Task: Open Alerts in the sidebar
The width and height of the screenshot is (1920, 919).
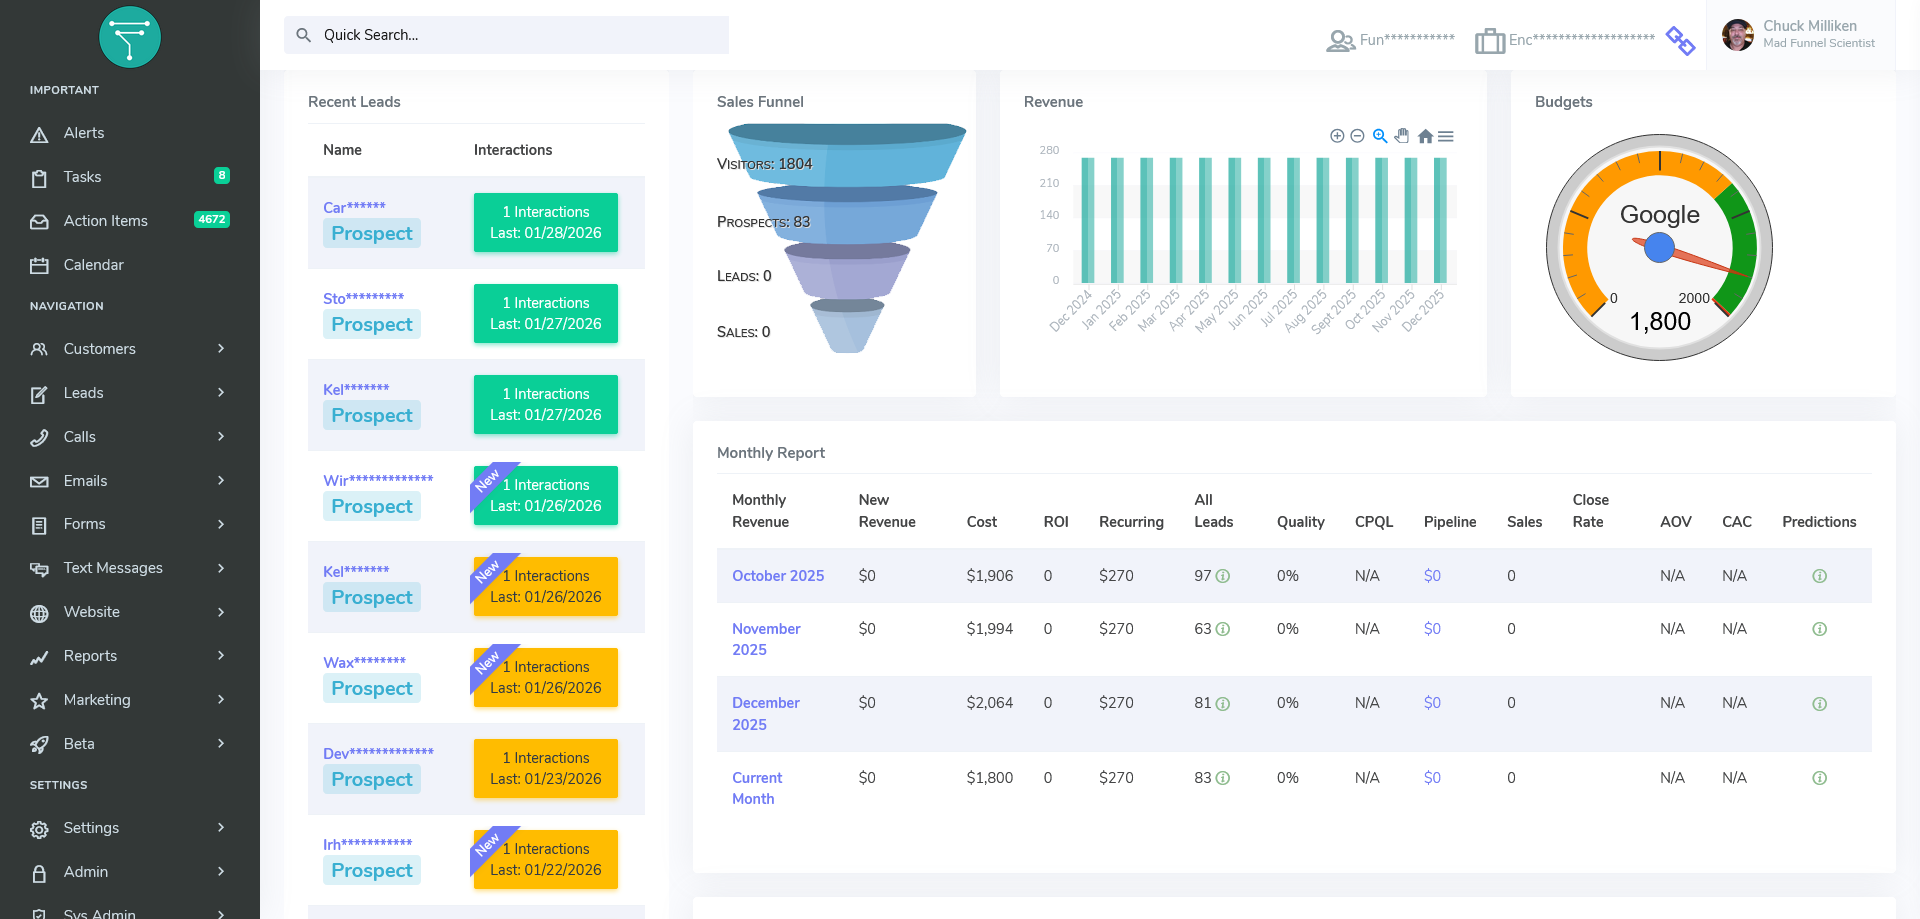Action: point(84,133)
